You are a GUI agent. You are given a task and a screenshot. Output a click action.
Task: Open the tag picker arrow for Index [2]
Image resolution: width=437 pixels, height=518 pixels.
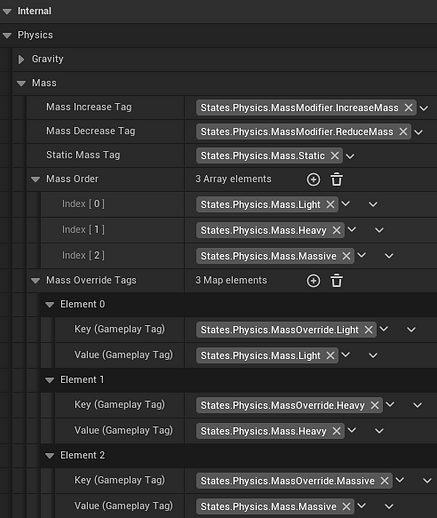[x=362, y=255]
